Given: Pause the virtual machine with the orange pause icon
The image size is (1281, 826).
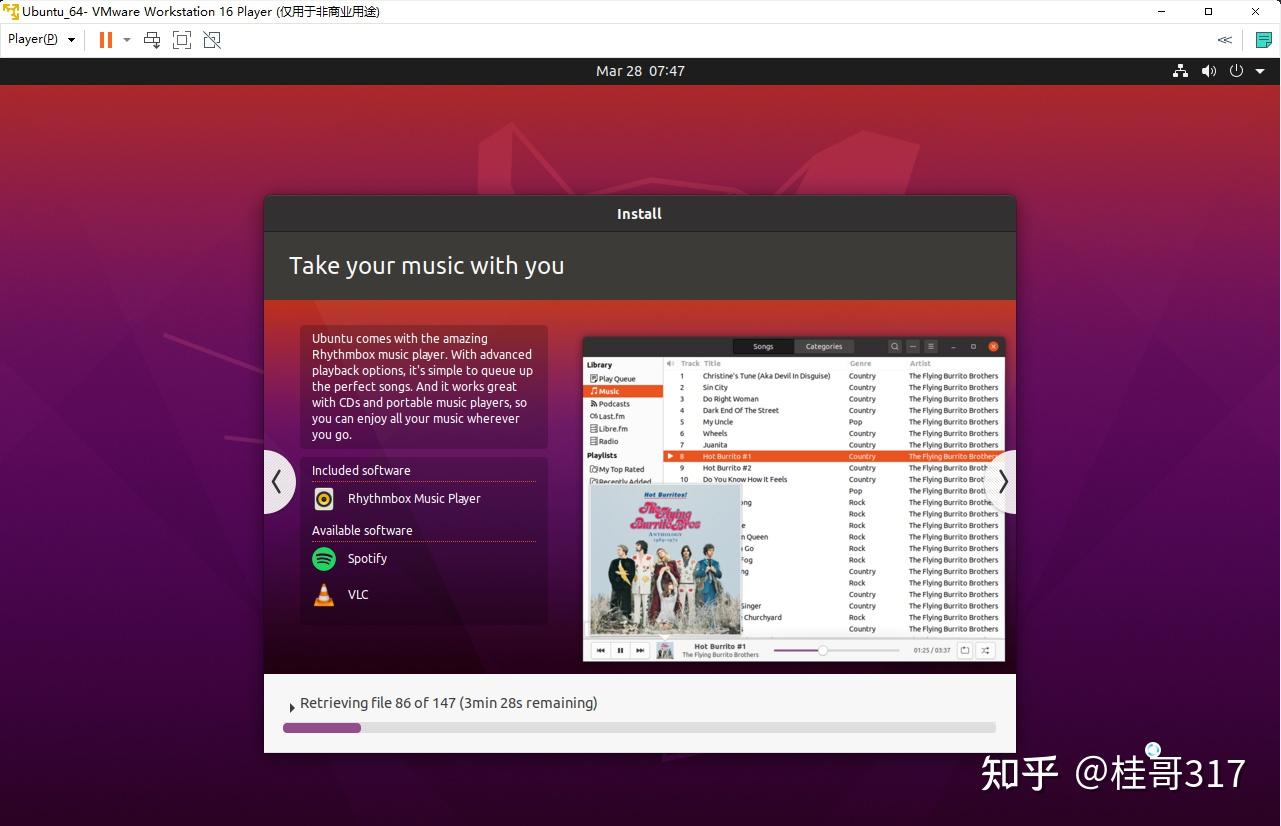Looking at the screenshot, I should tap(105, 40).
